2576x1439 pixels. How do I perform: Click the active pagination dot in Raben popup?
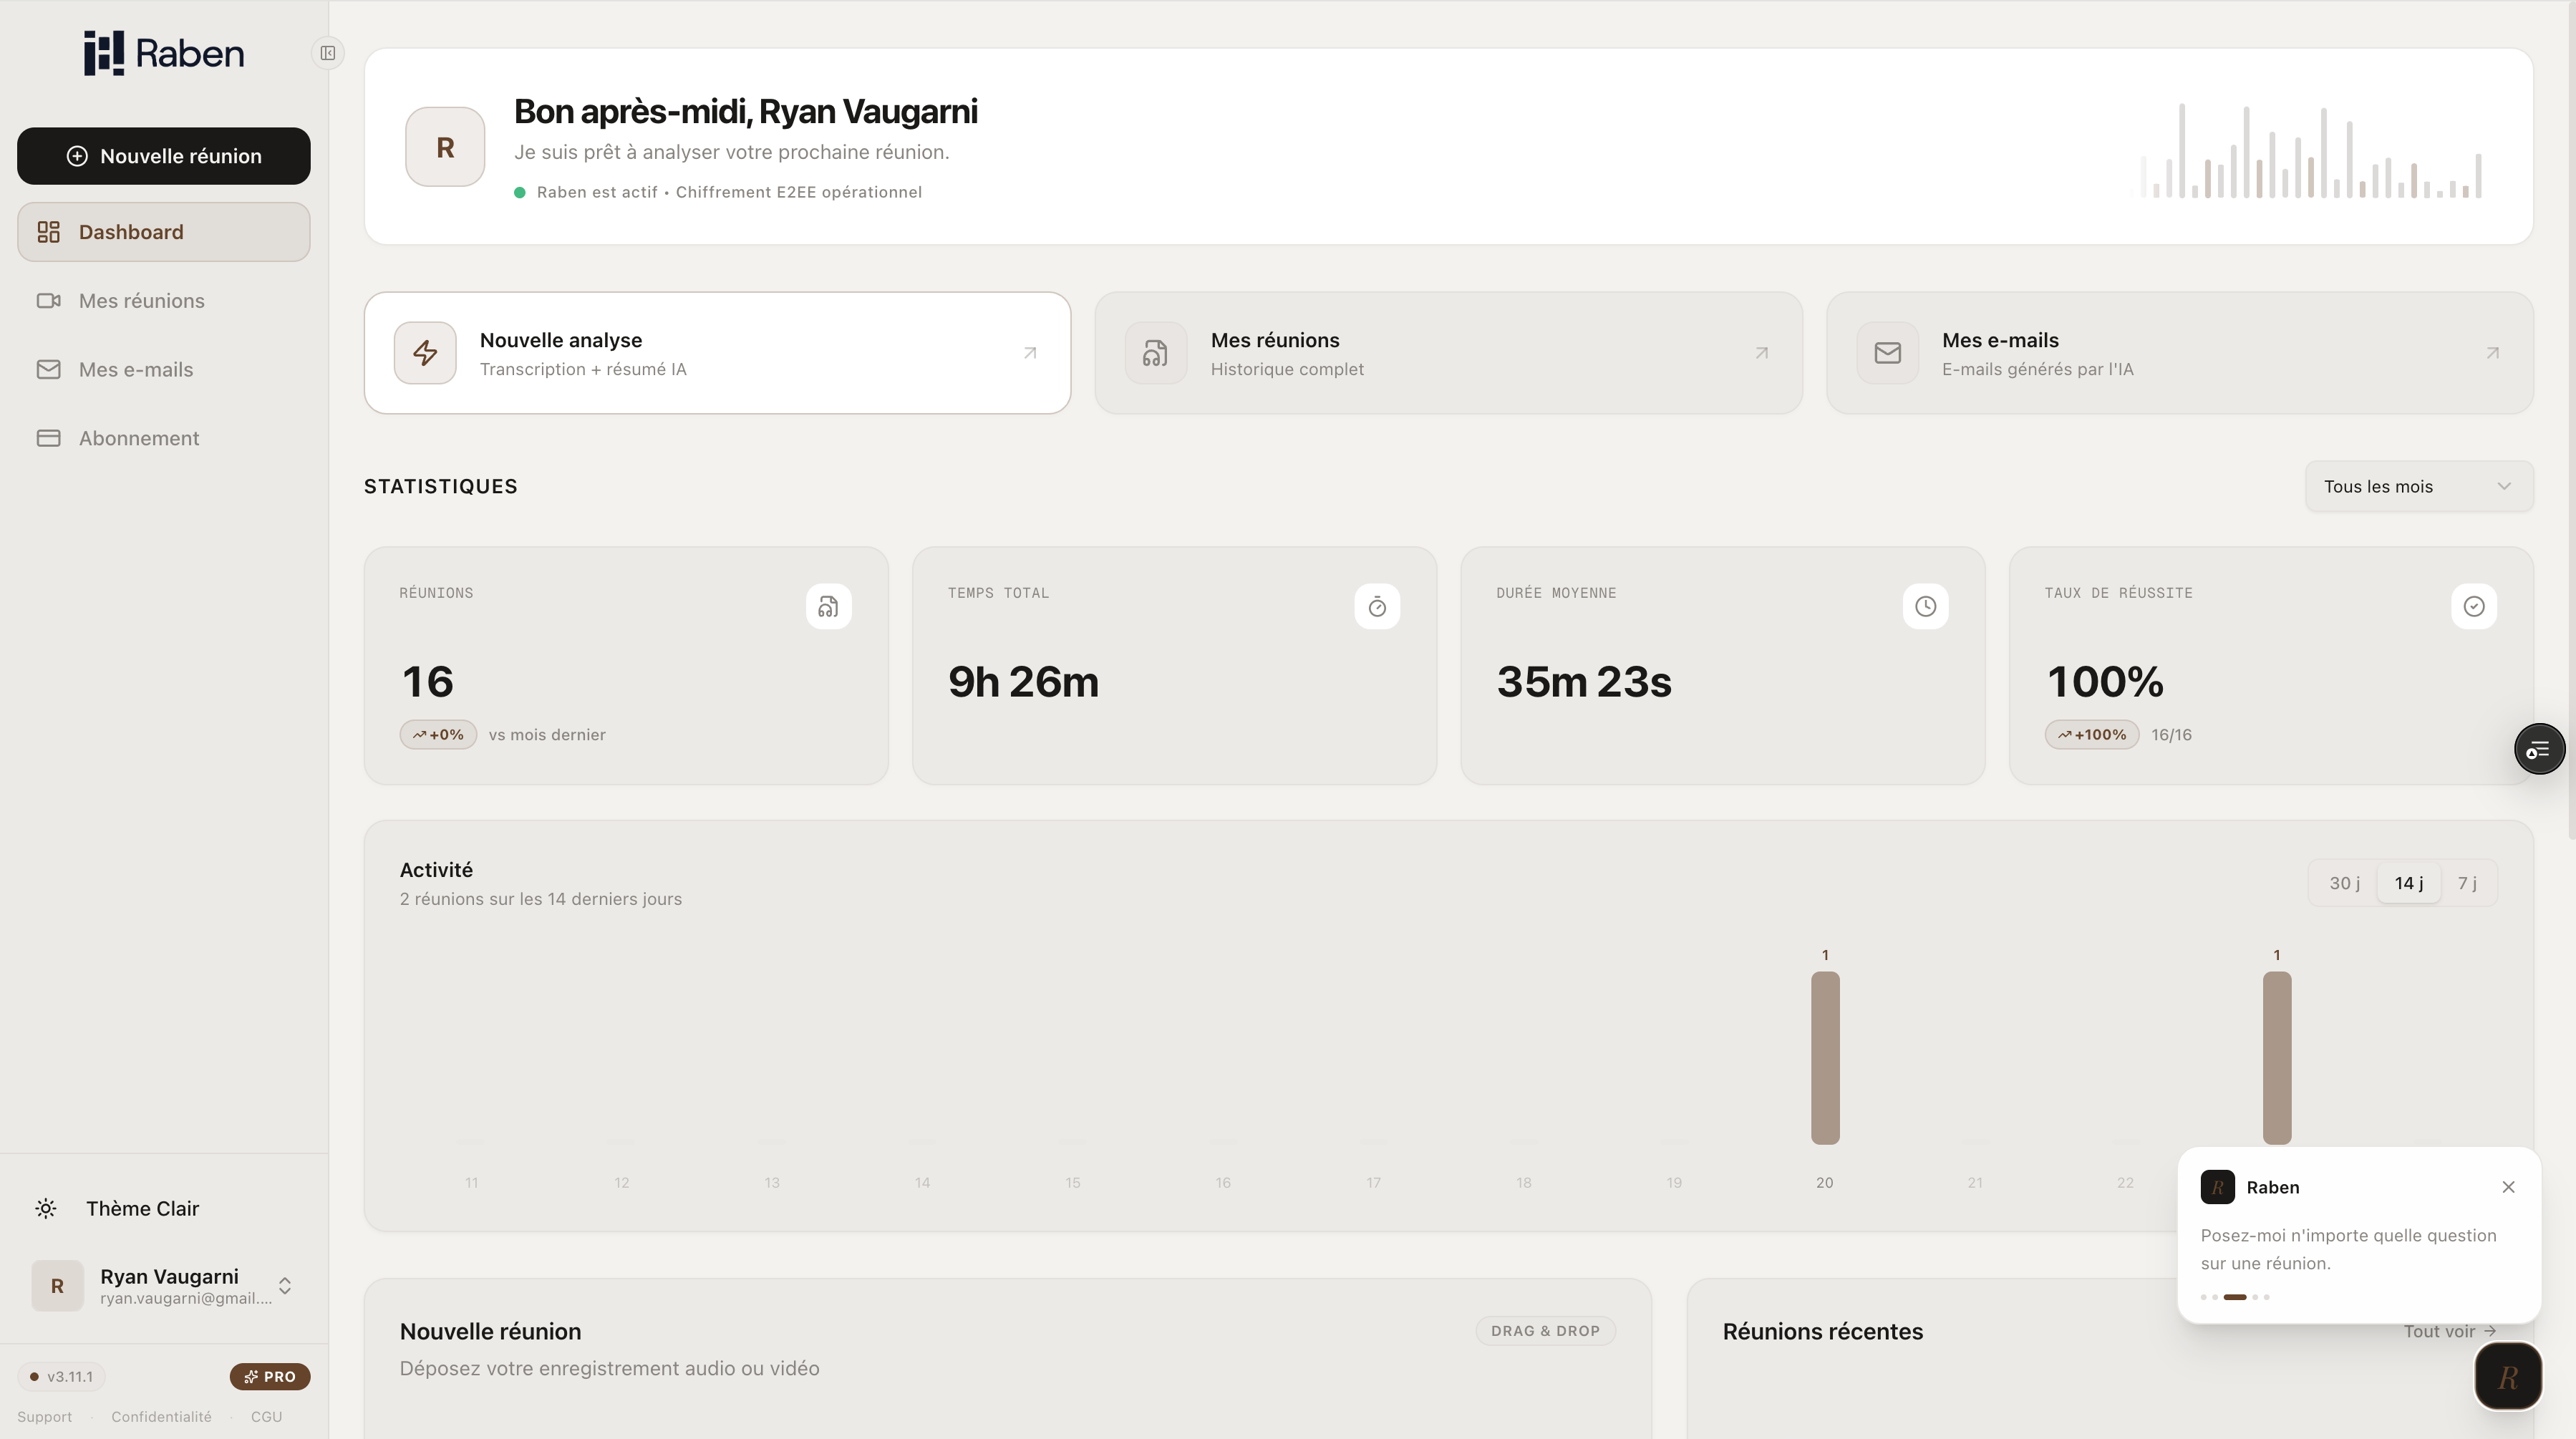[x=2235, y=1297]
